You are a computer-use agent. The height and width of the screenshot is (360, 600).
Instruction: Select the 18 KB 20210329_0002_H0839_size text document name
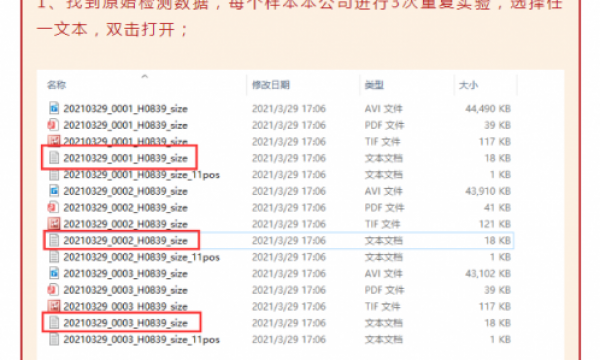[x=126, y=241]
